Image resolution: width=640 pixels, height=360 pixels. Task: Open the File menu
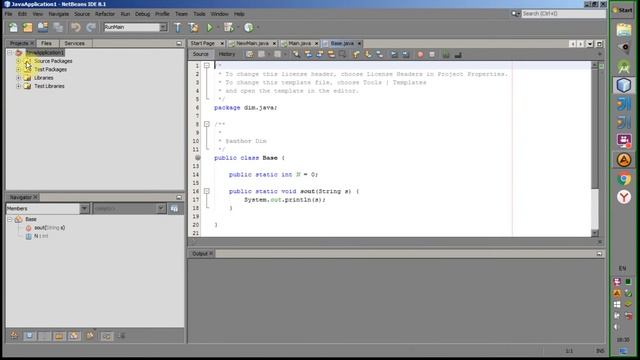[x=9, y=14]
